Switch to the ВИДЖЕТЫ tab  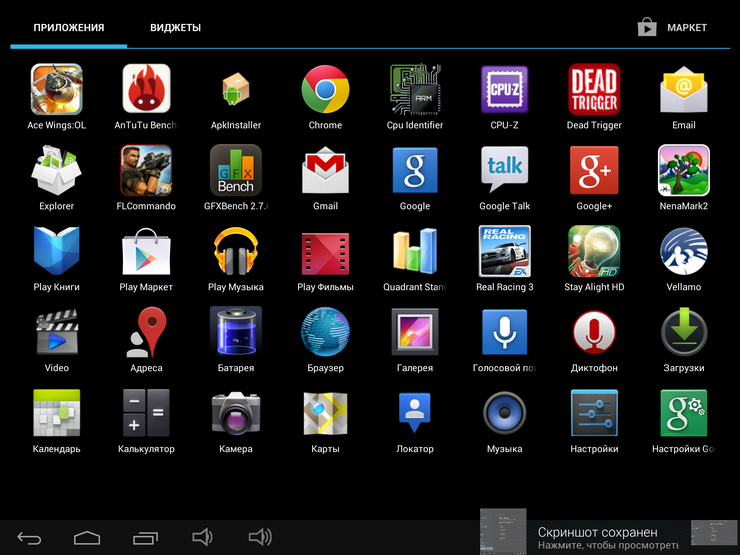coord(176,28)
